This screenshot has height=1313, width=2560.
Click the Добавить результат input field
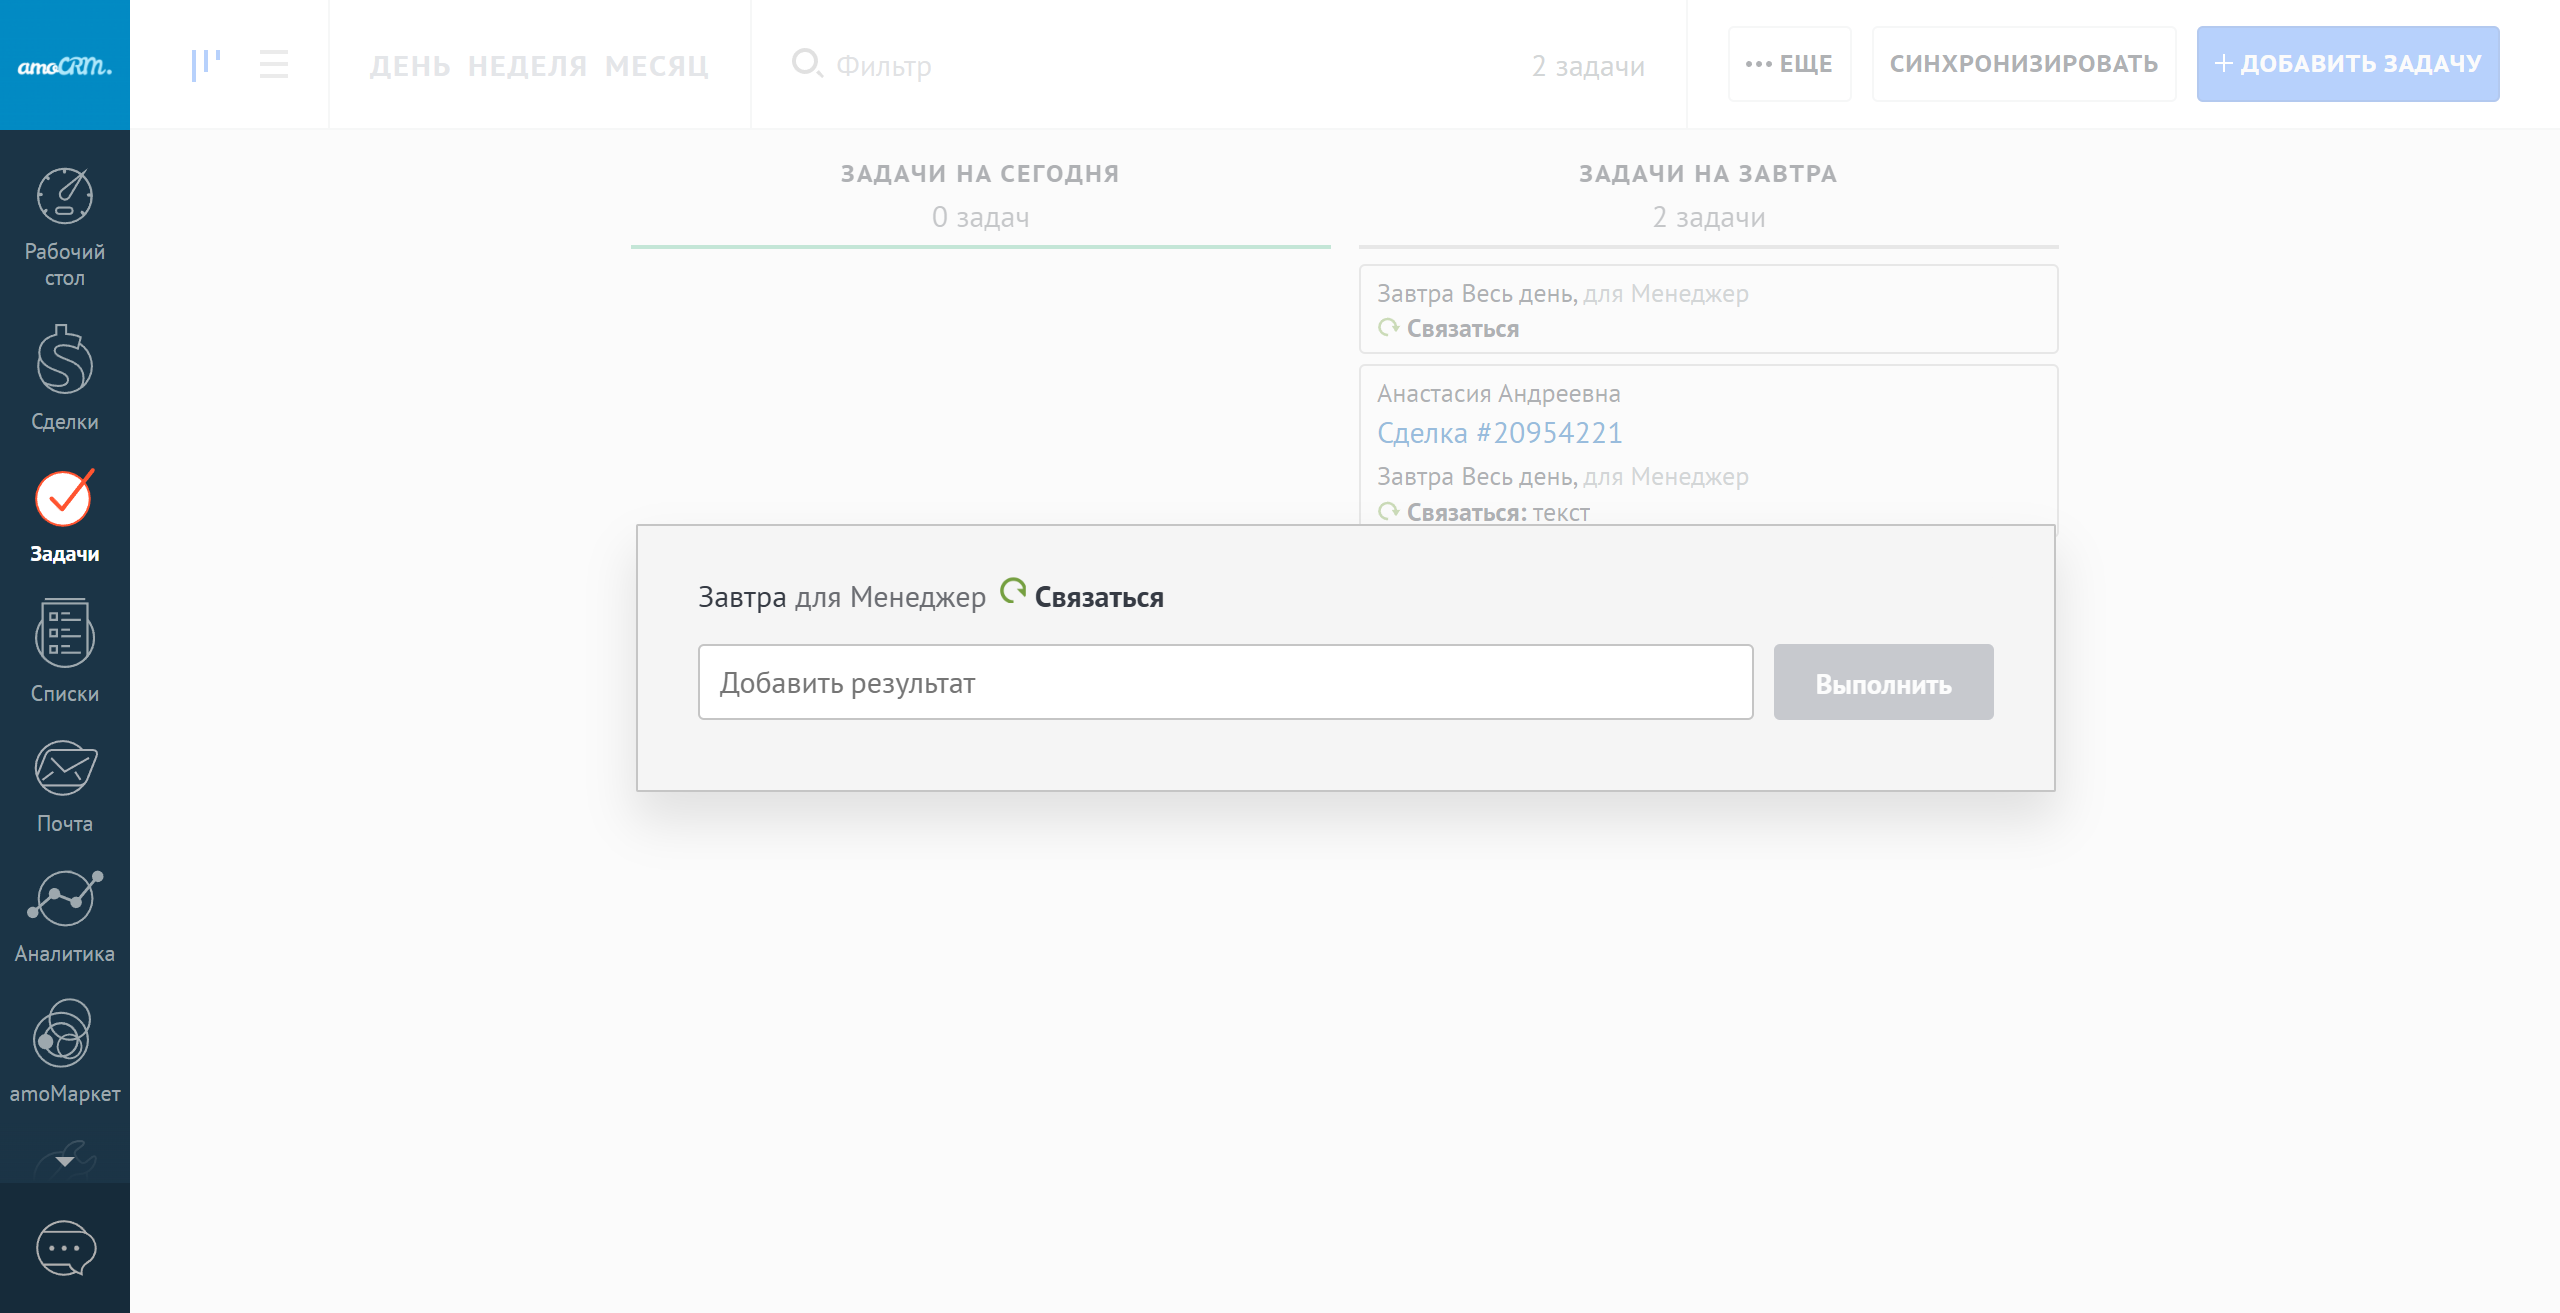click(1225, 682)
